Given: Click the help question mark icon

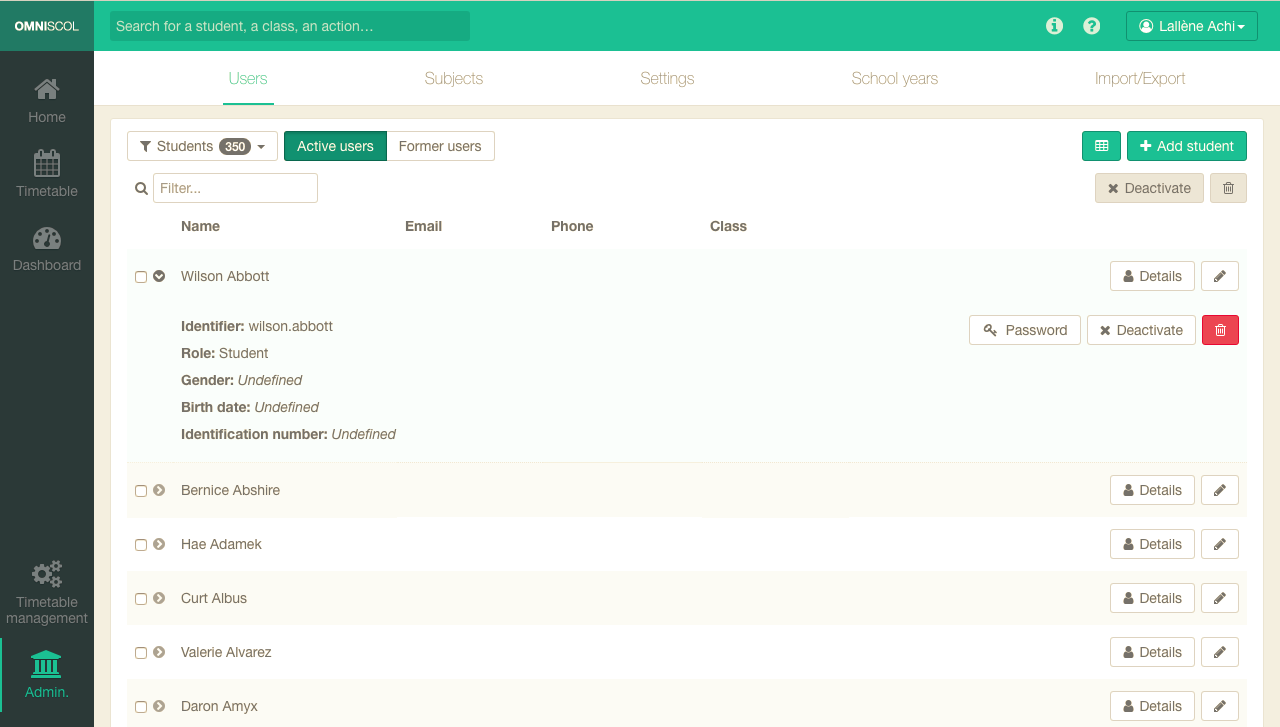Looking at the screenshot, I should [x=1092, y=26].
